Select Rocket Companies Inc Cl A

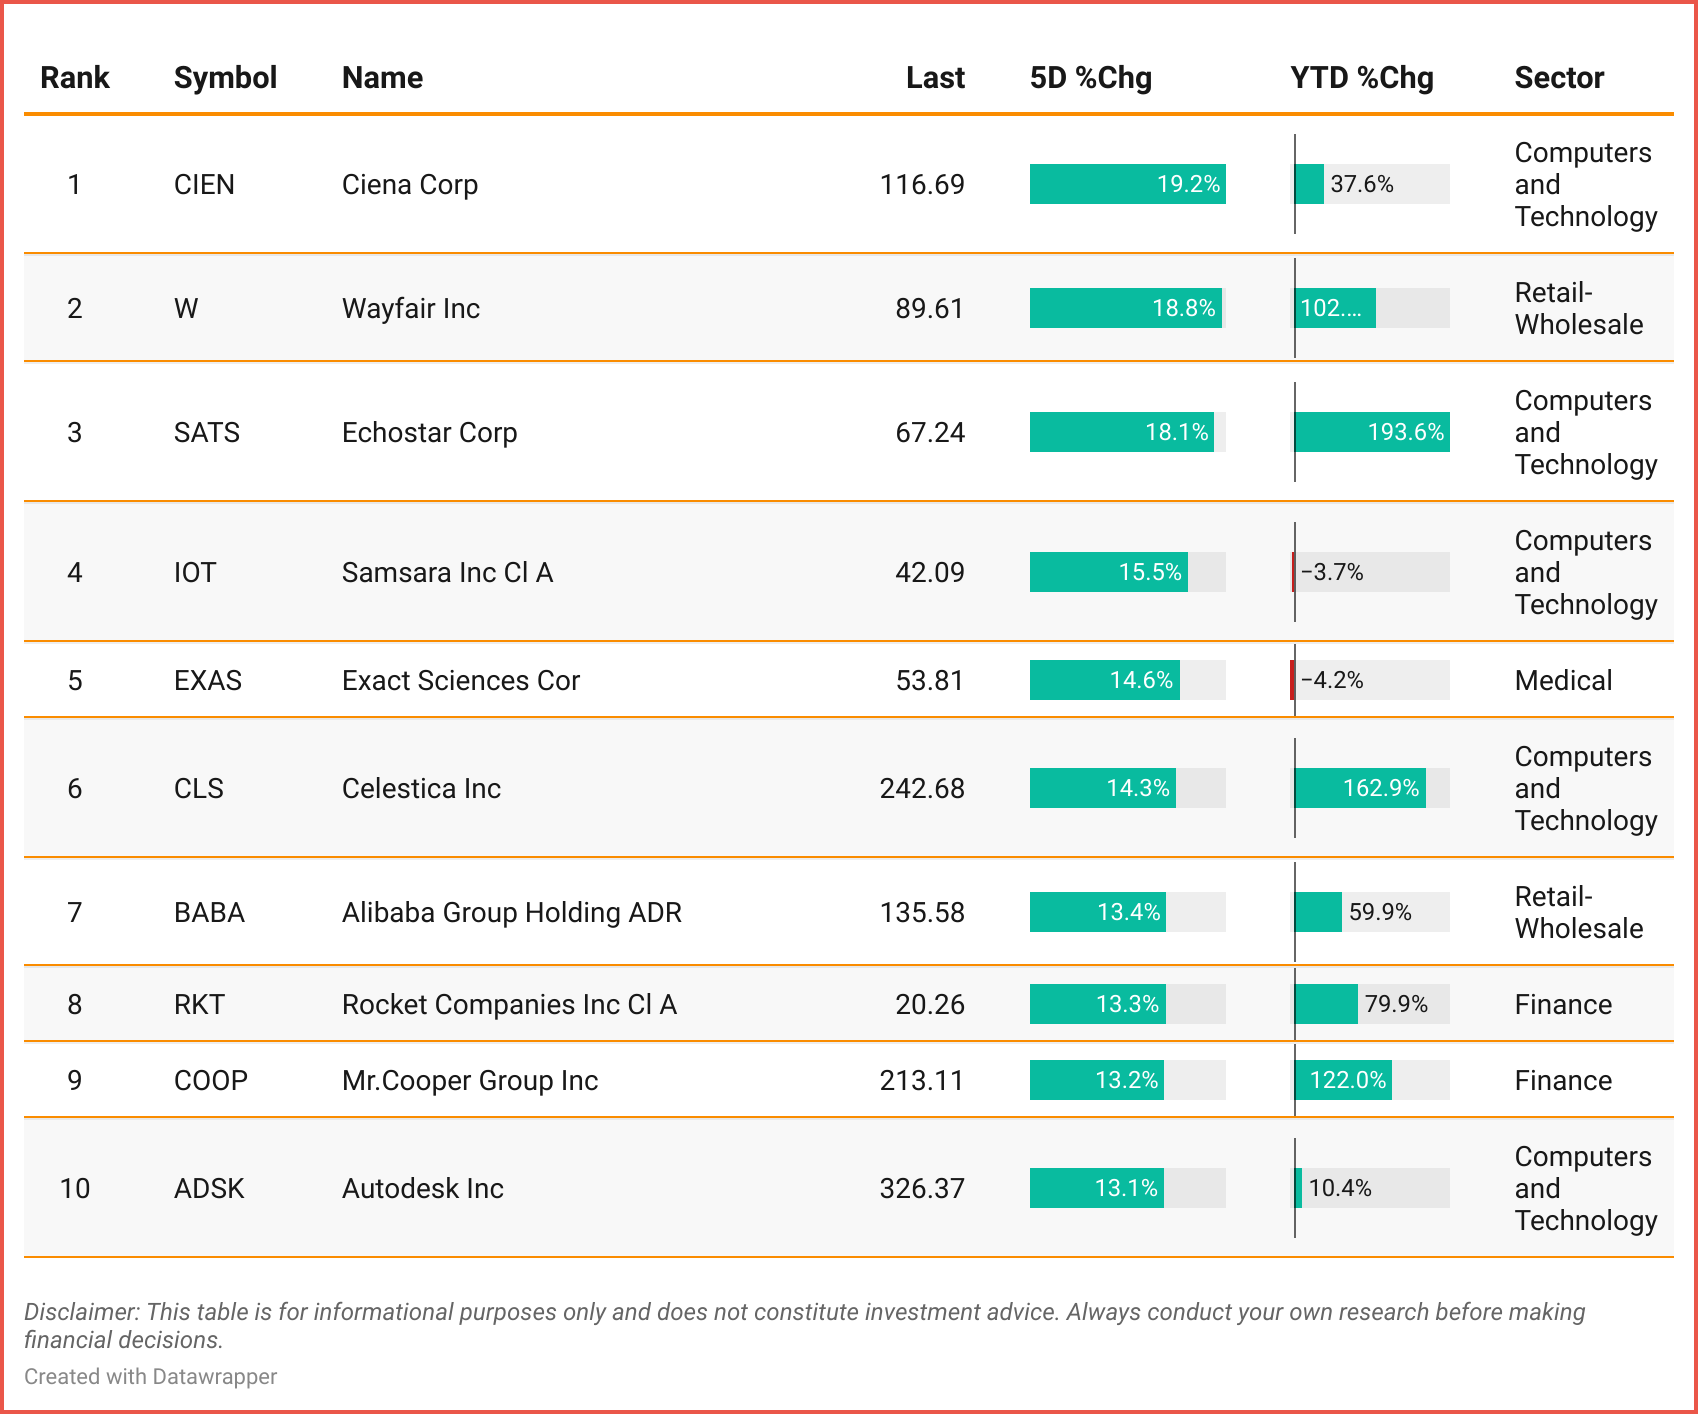click(509, 1004)
